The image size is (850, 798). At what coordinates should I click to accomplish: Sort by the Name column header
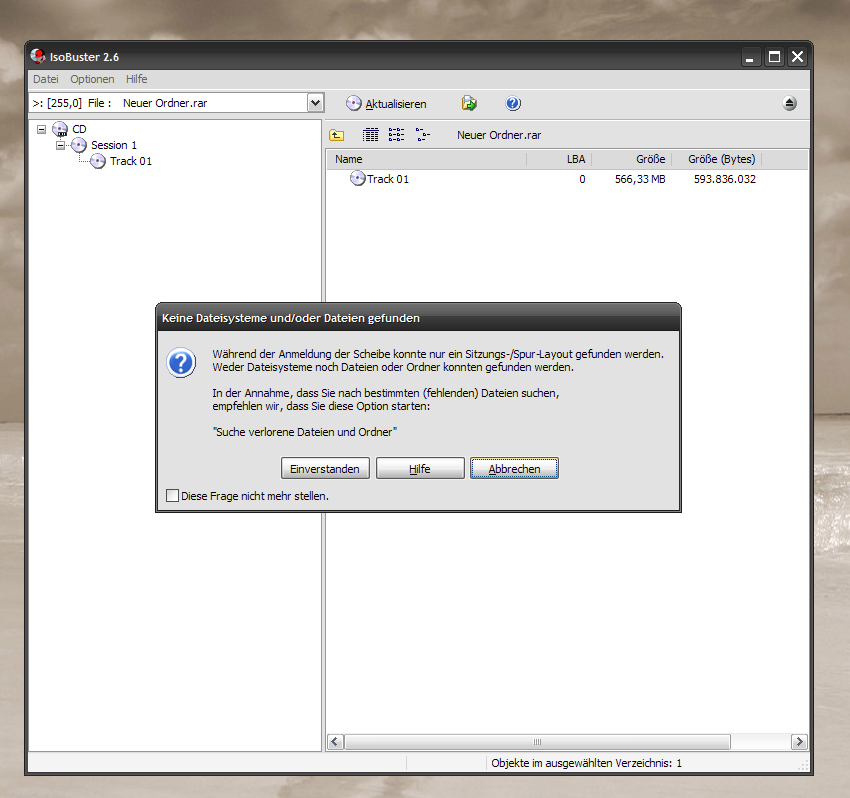coord(427,159)
